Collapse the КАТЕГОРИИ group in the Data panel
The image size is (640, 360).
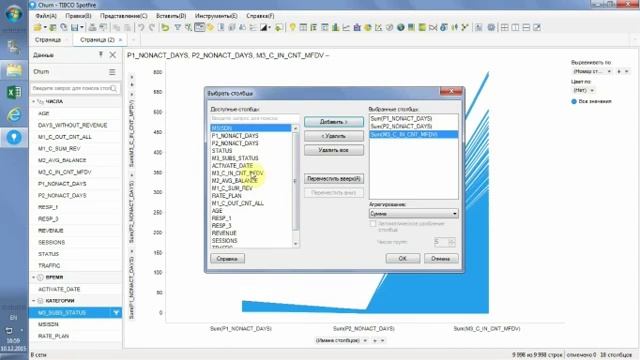[x=33, y=301]
